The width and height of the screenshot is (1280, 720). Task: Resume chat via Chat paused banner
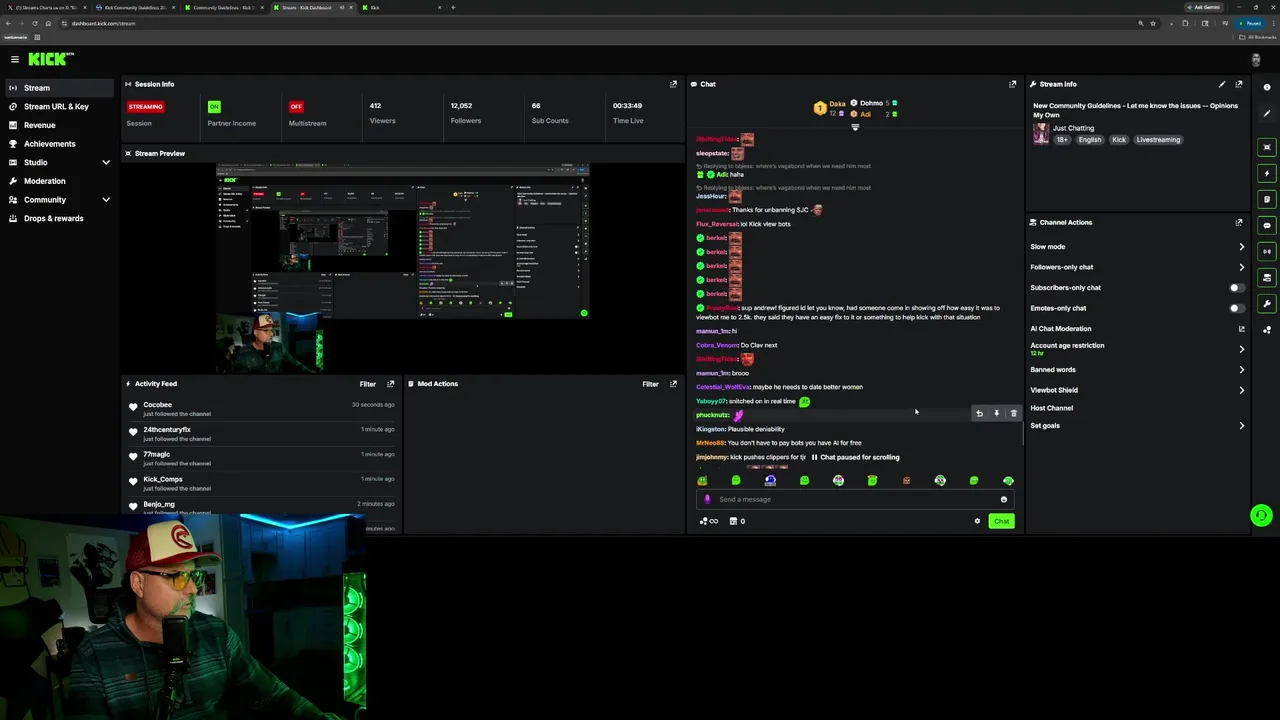(855, 457)
